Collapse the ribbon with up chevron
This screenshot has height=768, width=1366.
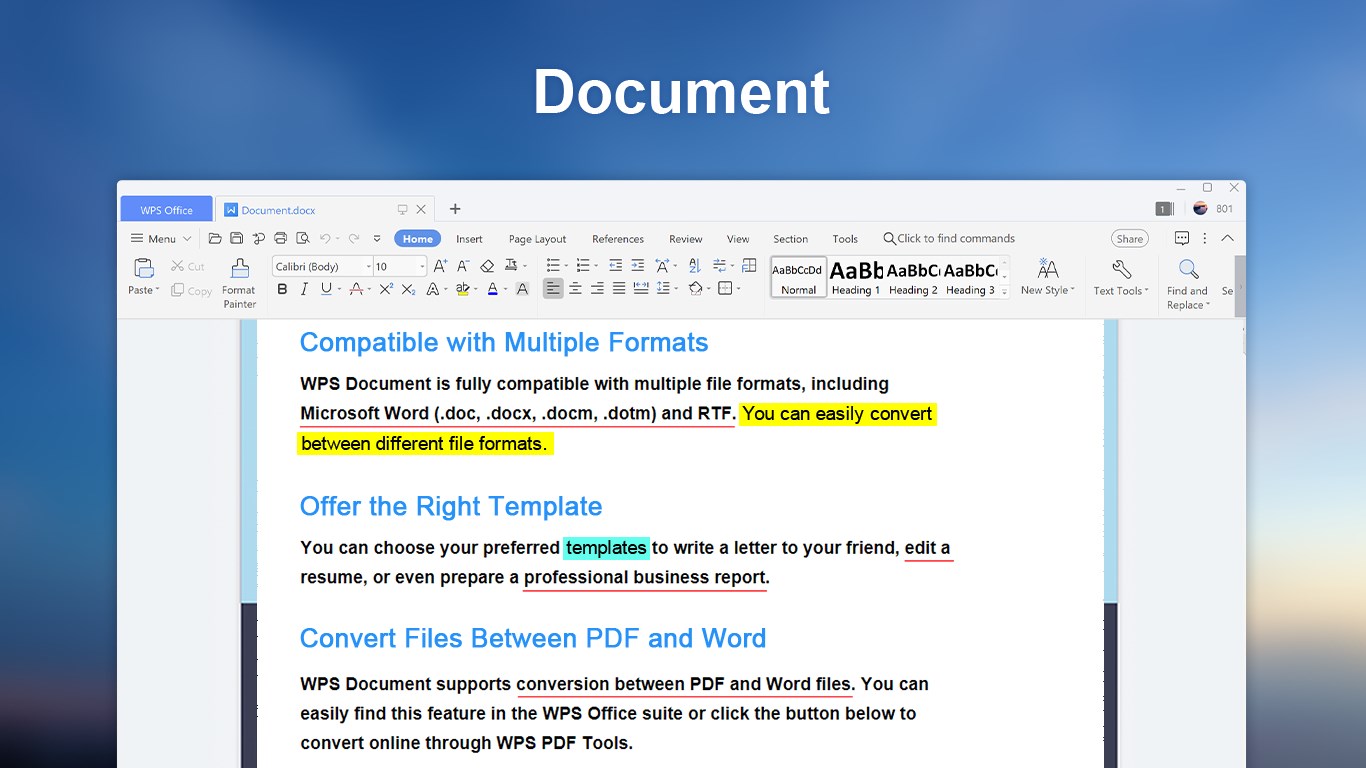pyautogui.click(x=1228, y=238)
